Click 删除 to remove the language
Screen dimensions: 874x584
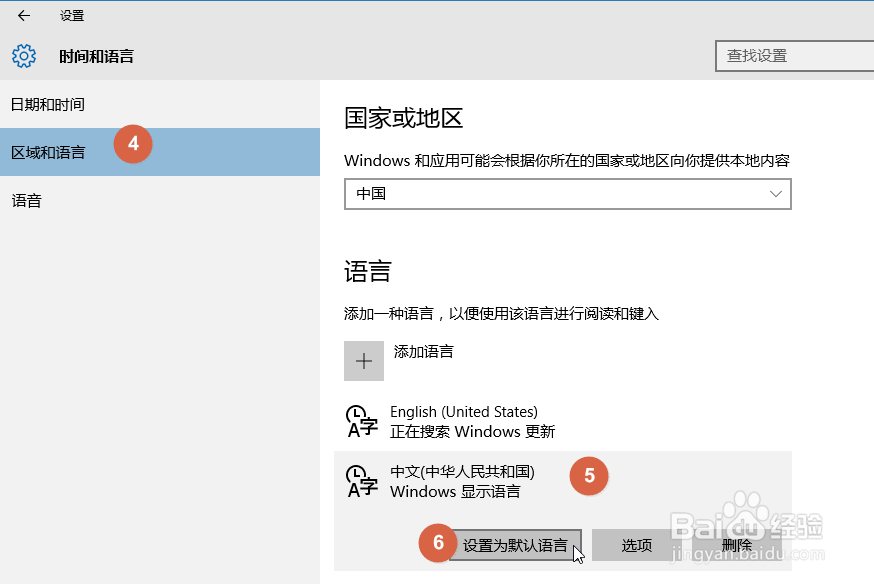[737, 545]
